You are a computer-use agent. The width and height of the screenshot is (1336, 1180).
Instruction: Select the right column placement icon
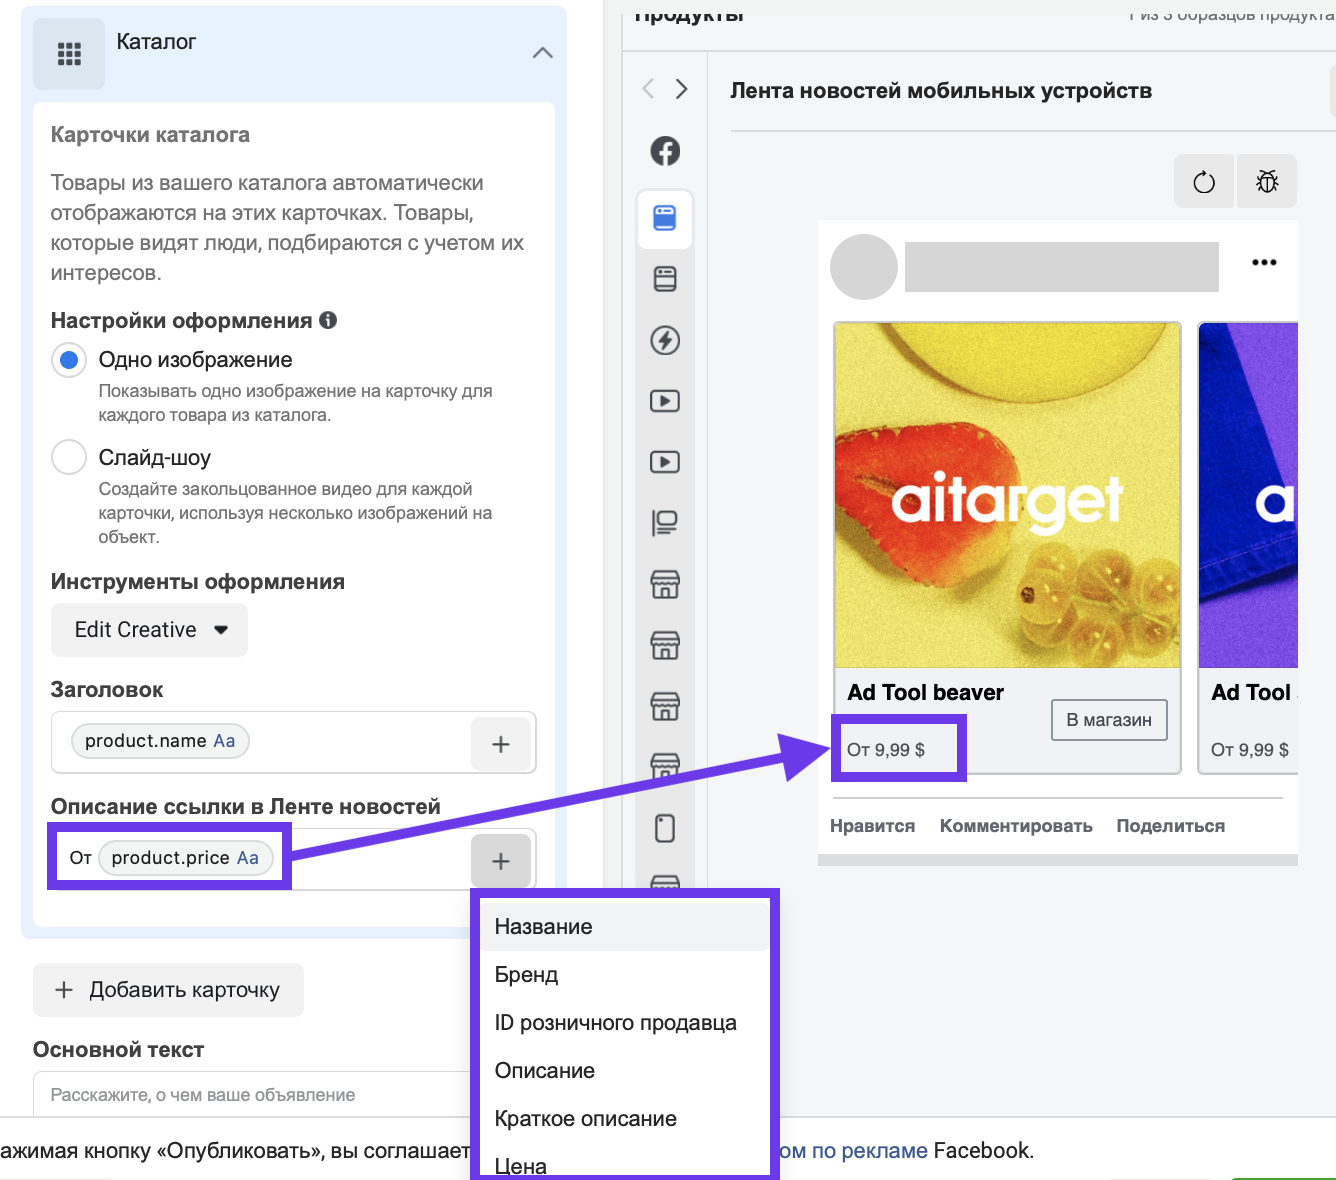point(665,523)
